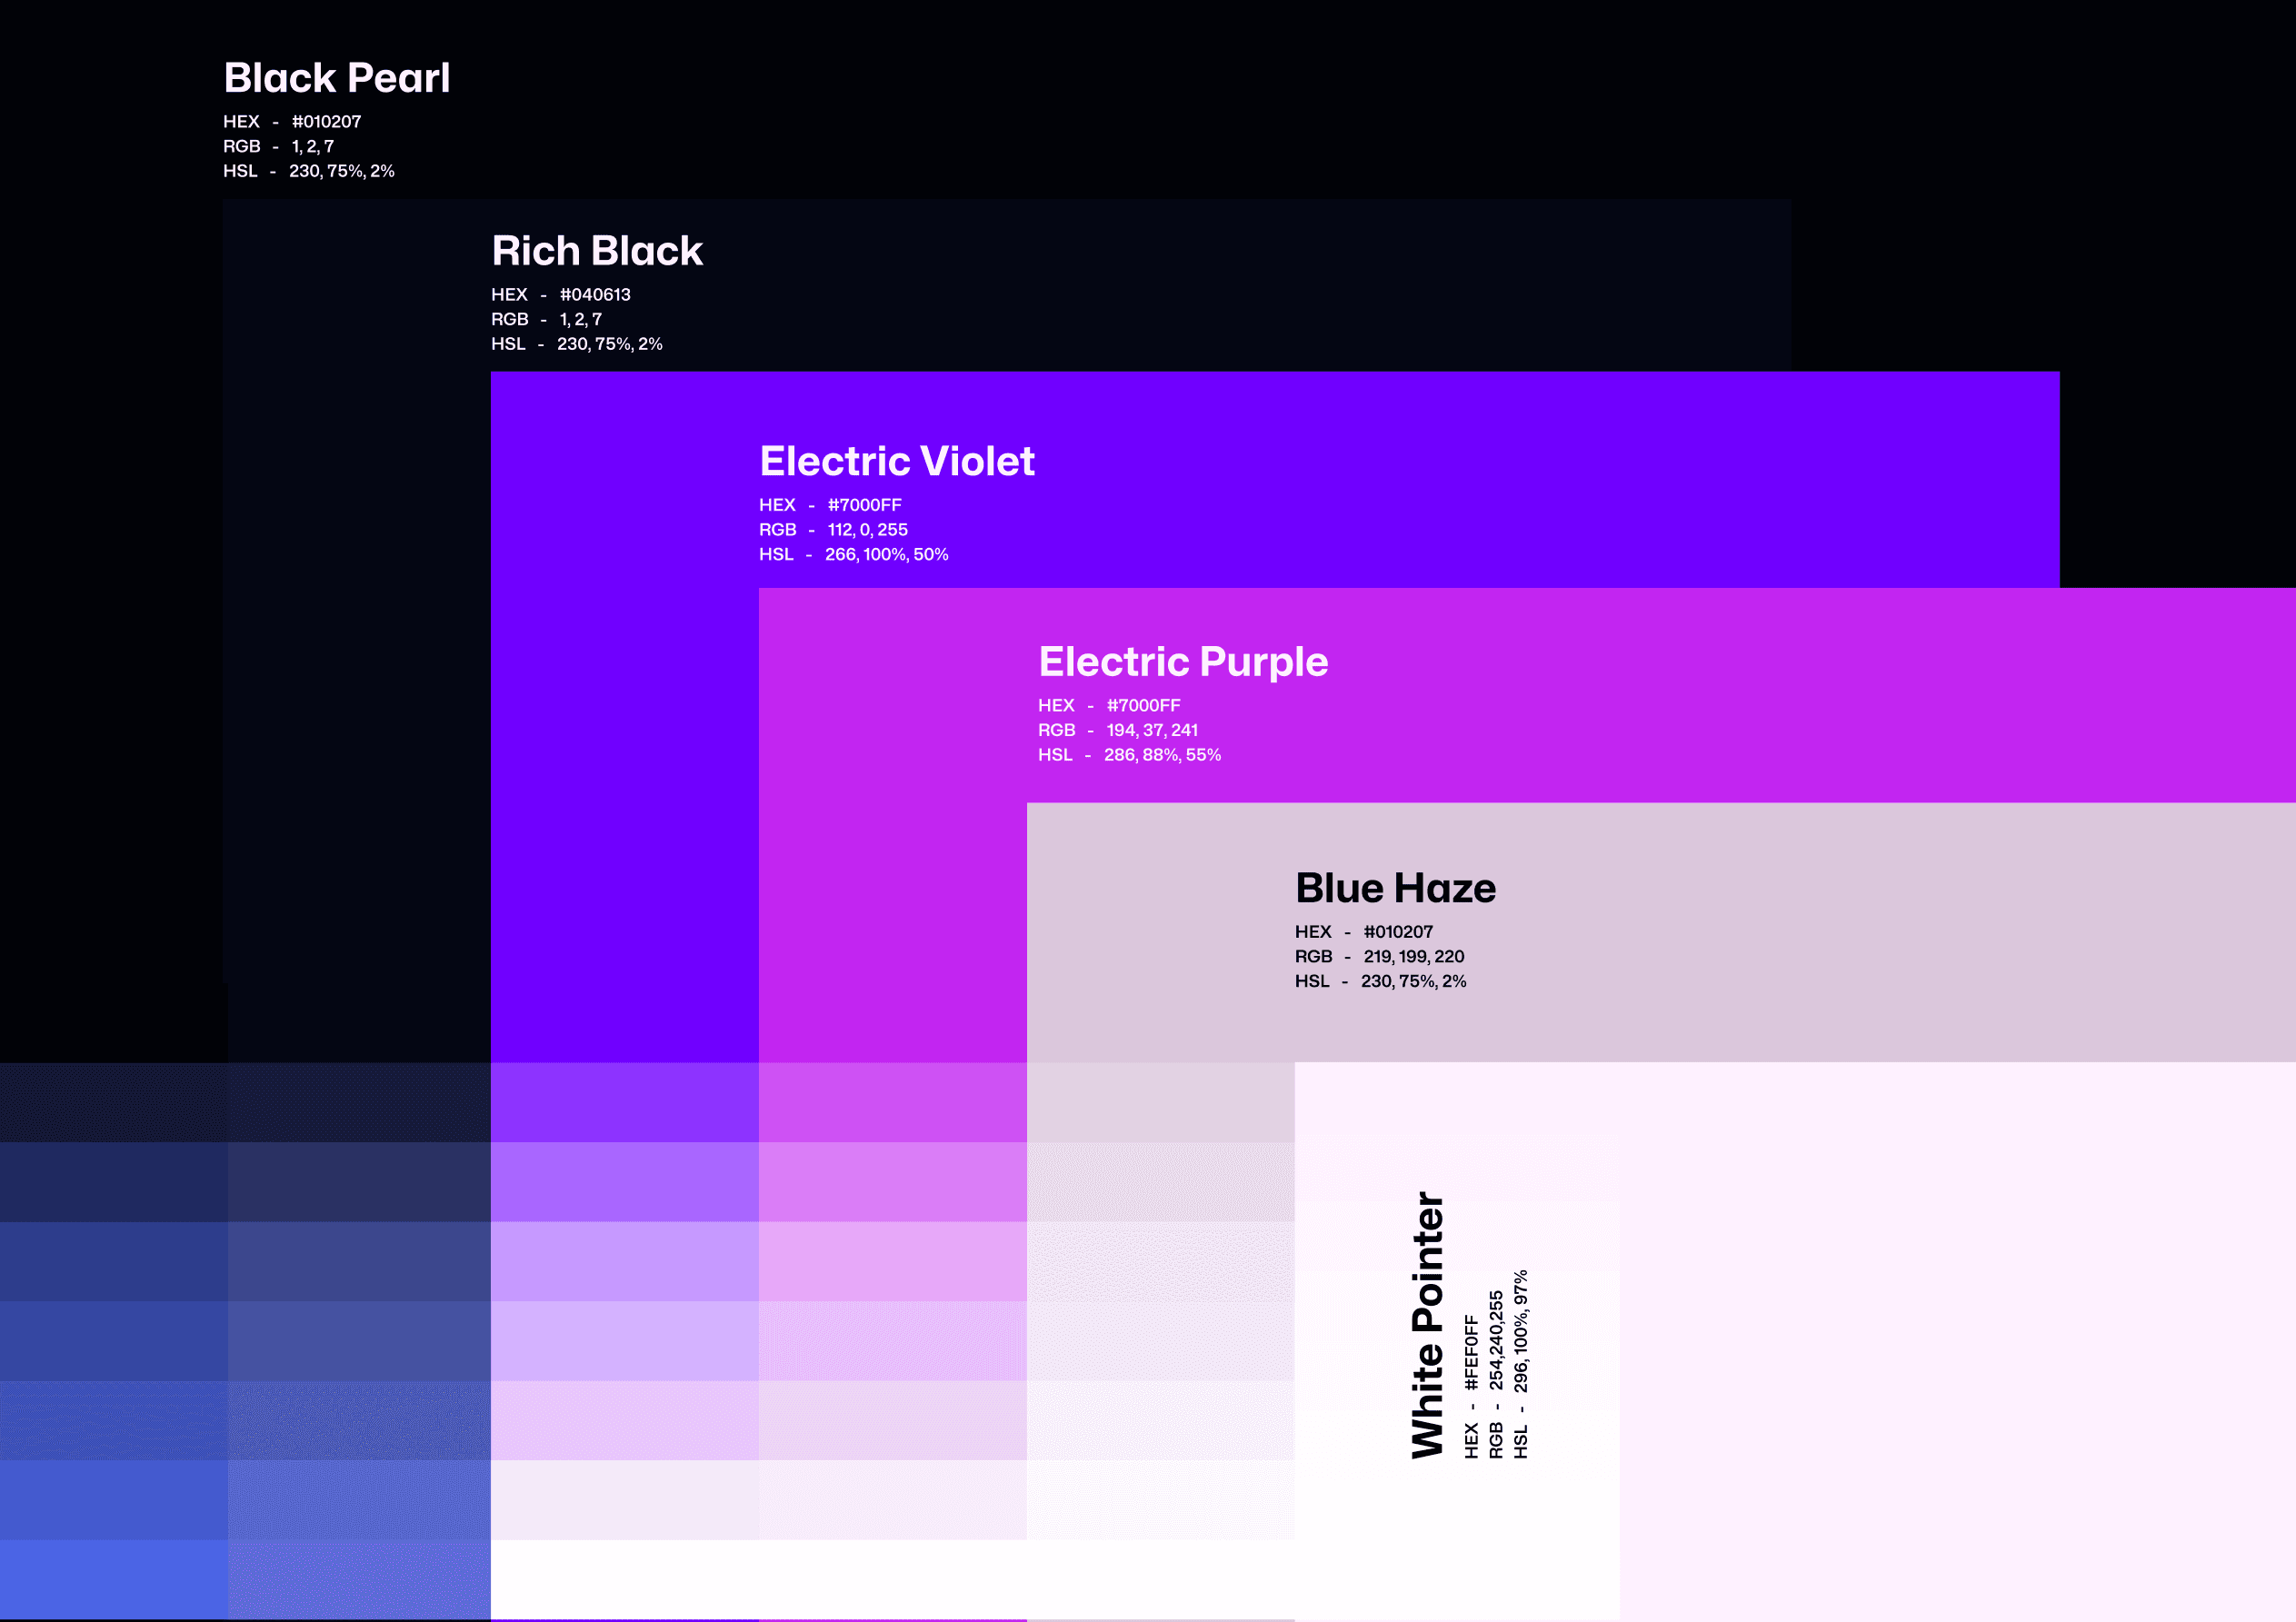
Task: Click the Blue Haze heading
Action: tap(1395, 888)
